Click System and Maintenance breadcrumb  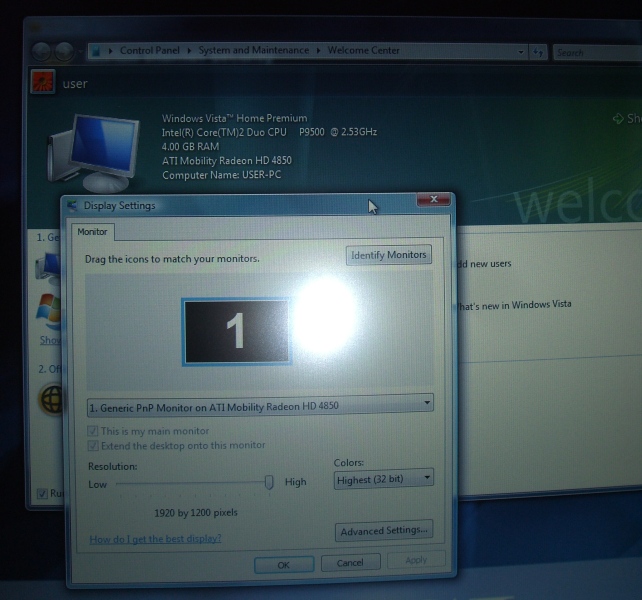click(254, 50)
